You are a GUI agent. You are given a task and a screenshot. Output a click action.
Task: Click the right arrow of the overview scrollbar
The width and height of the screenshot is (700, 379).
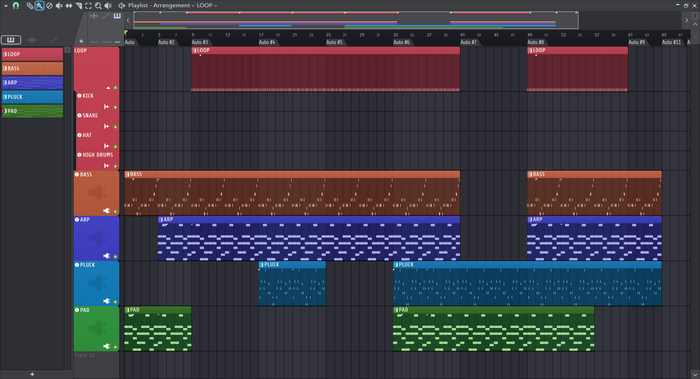point(687,20)
